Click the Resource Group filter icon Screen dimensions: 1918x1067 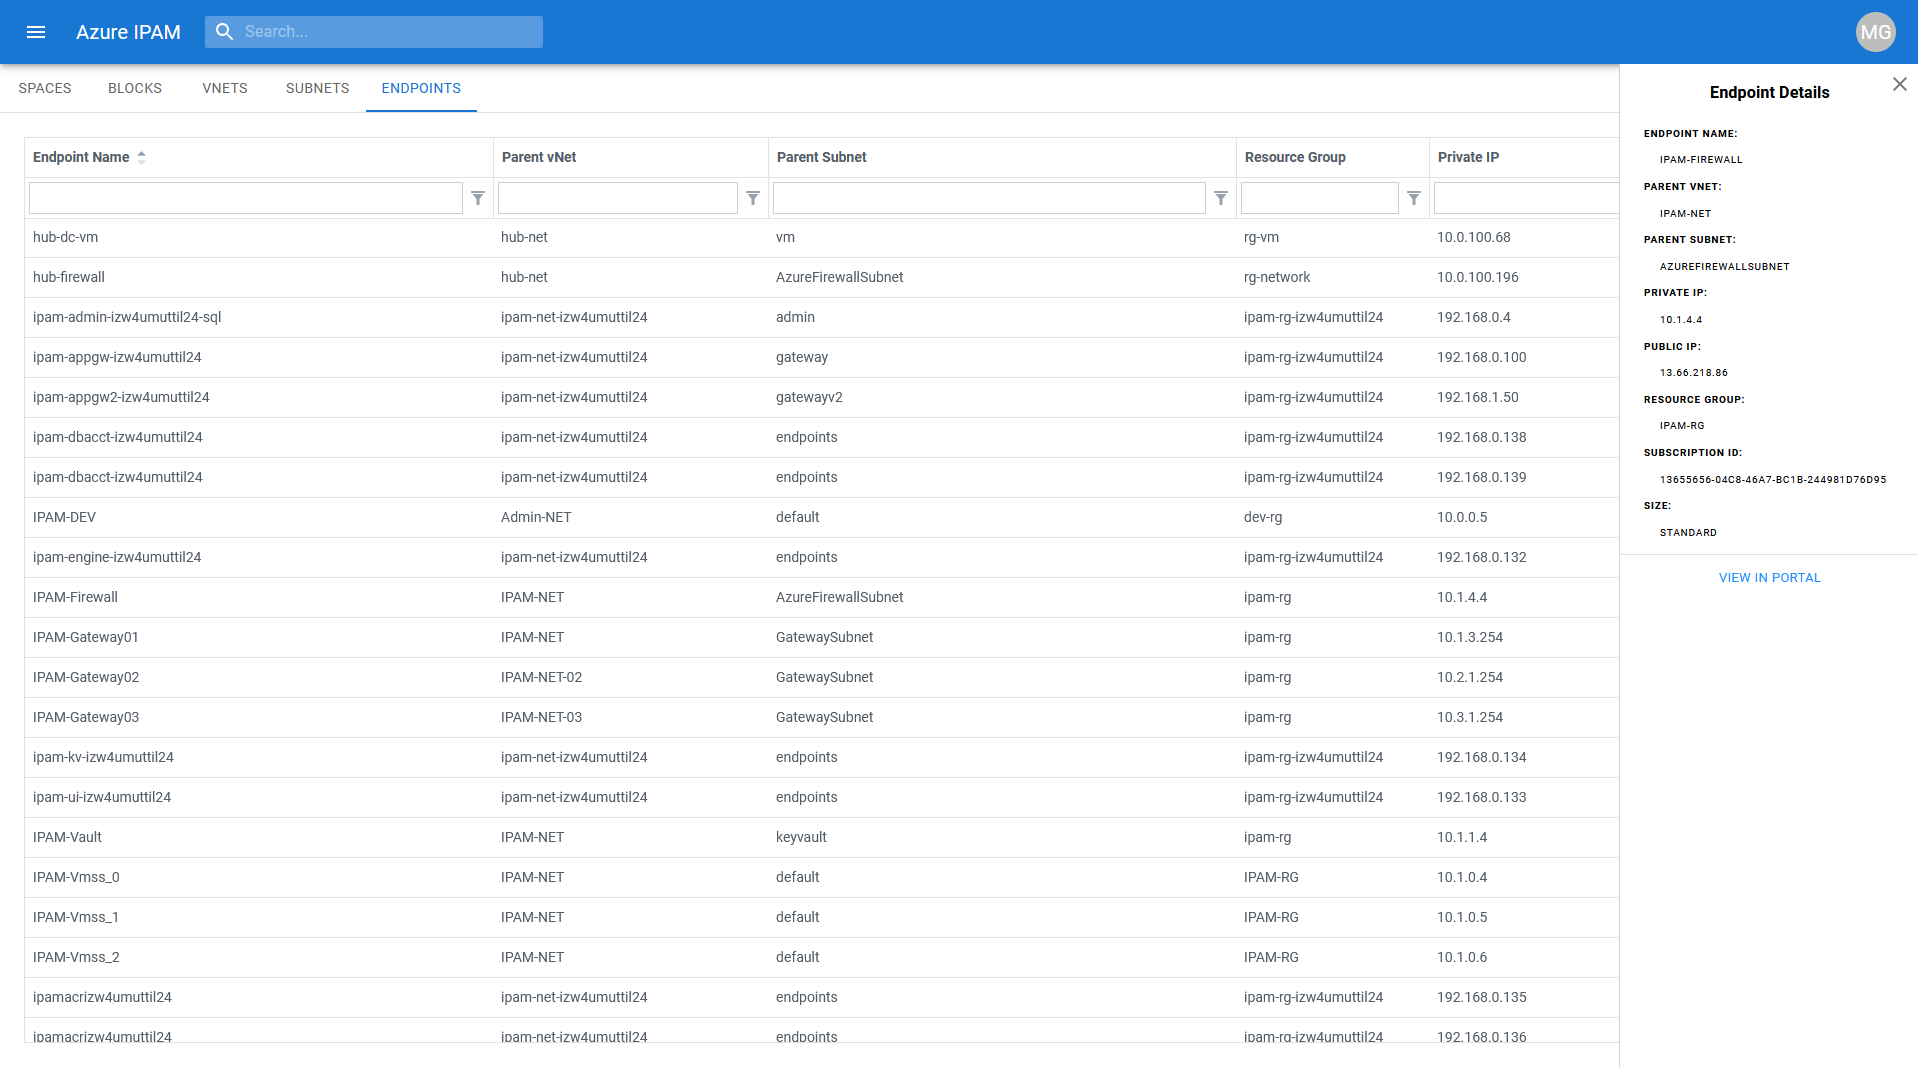coord(1414,198)
